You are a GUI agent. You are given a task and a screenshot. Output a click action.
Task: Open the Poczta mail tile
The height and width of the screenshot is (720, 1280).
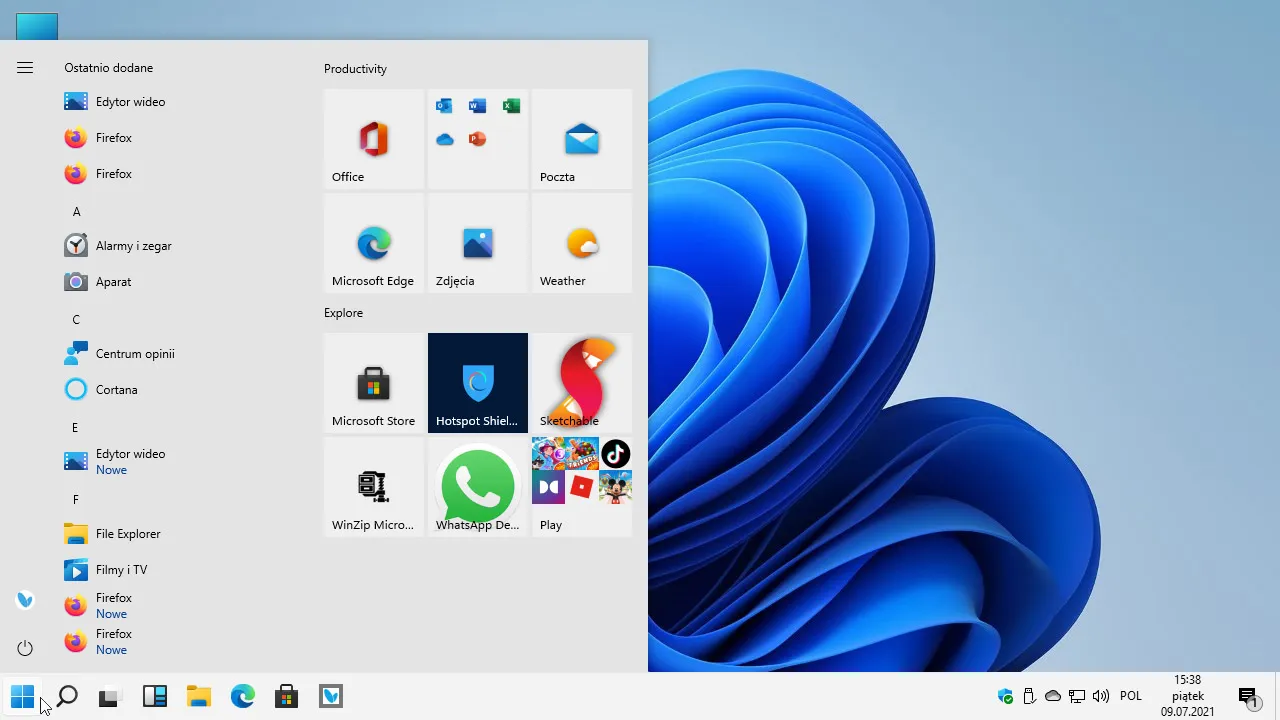[582, 139]
